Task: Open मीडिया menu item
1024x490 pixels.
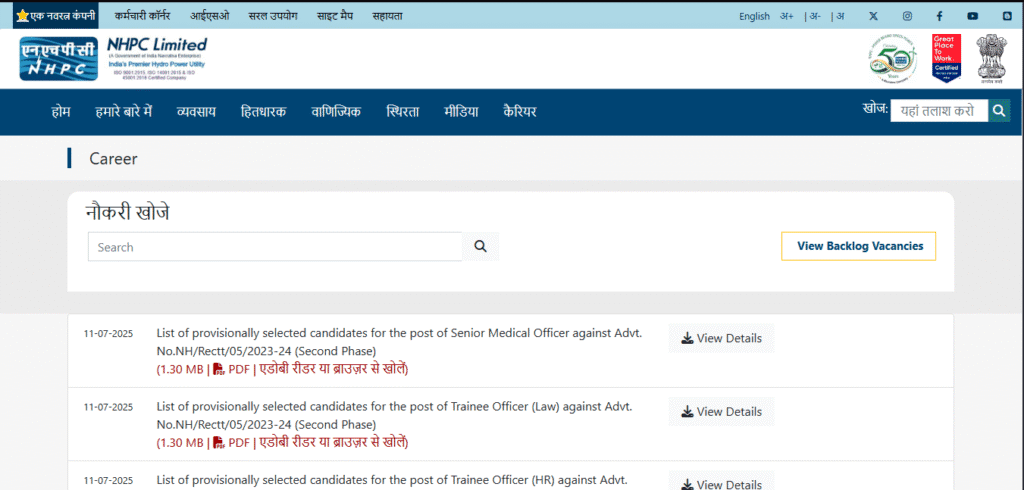Action: tap(461, 112)
